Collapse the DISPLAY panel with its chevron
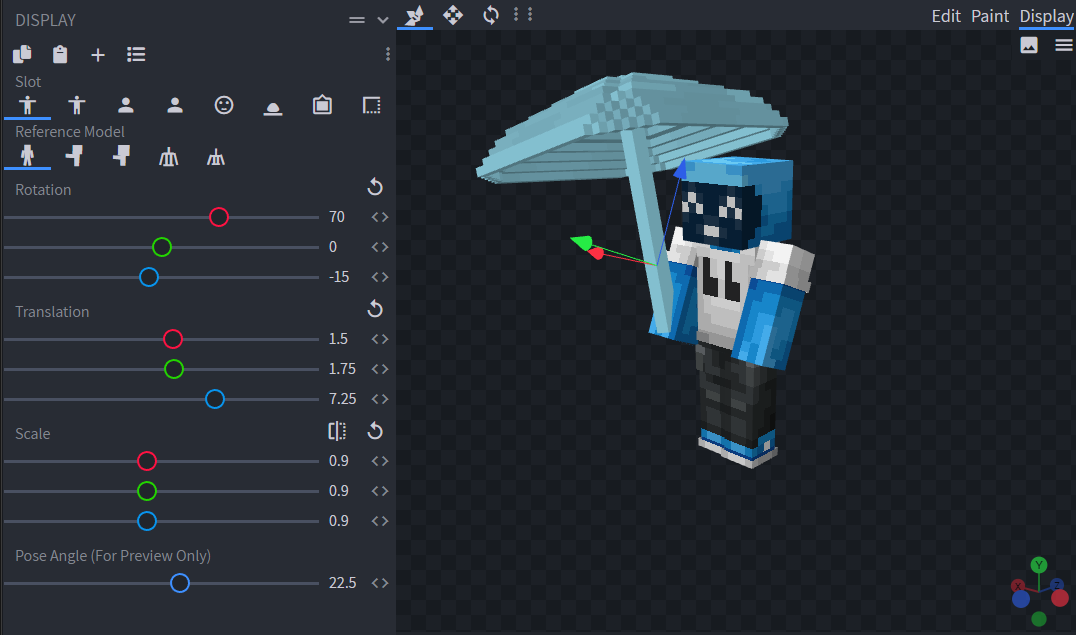Viewport: 1076px width, 635px height. click(382, 19)
